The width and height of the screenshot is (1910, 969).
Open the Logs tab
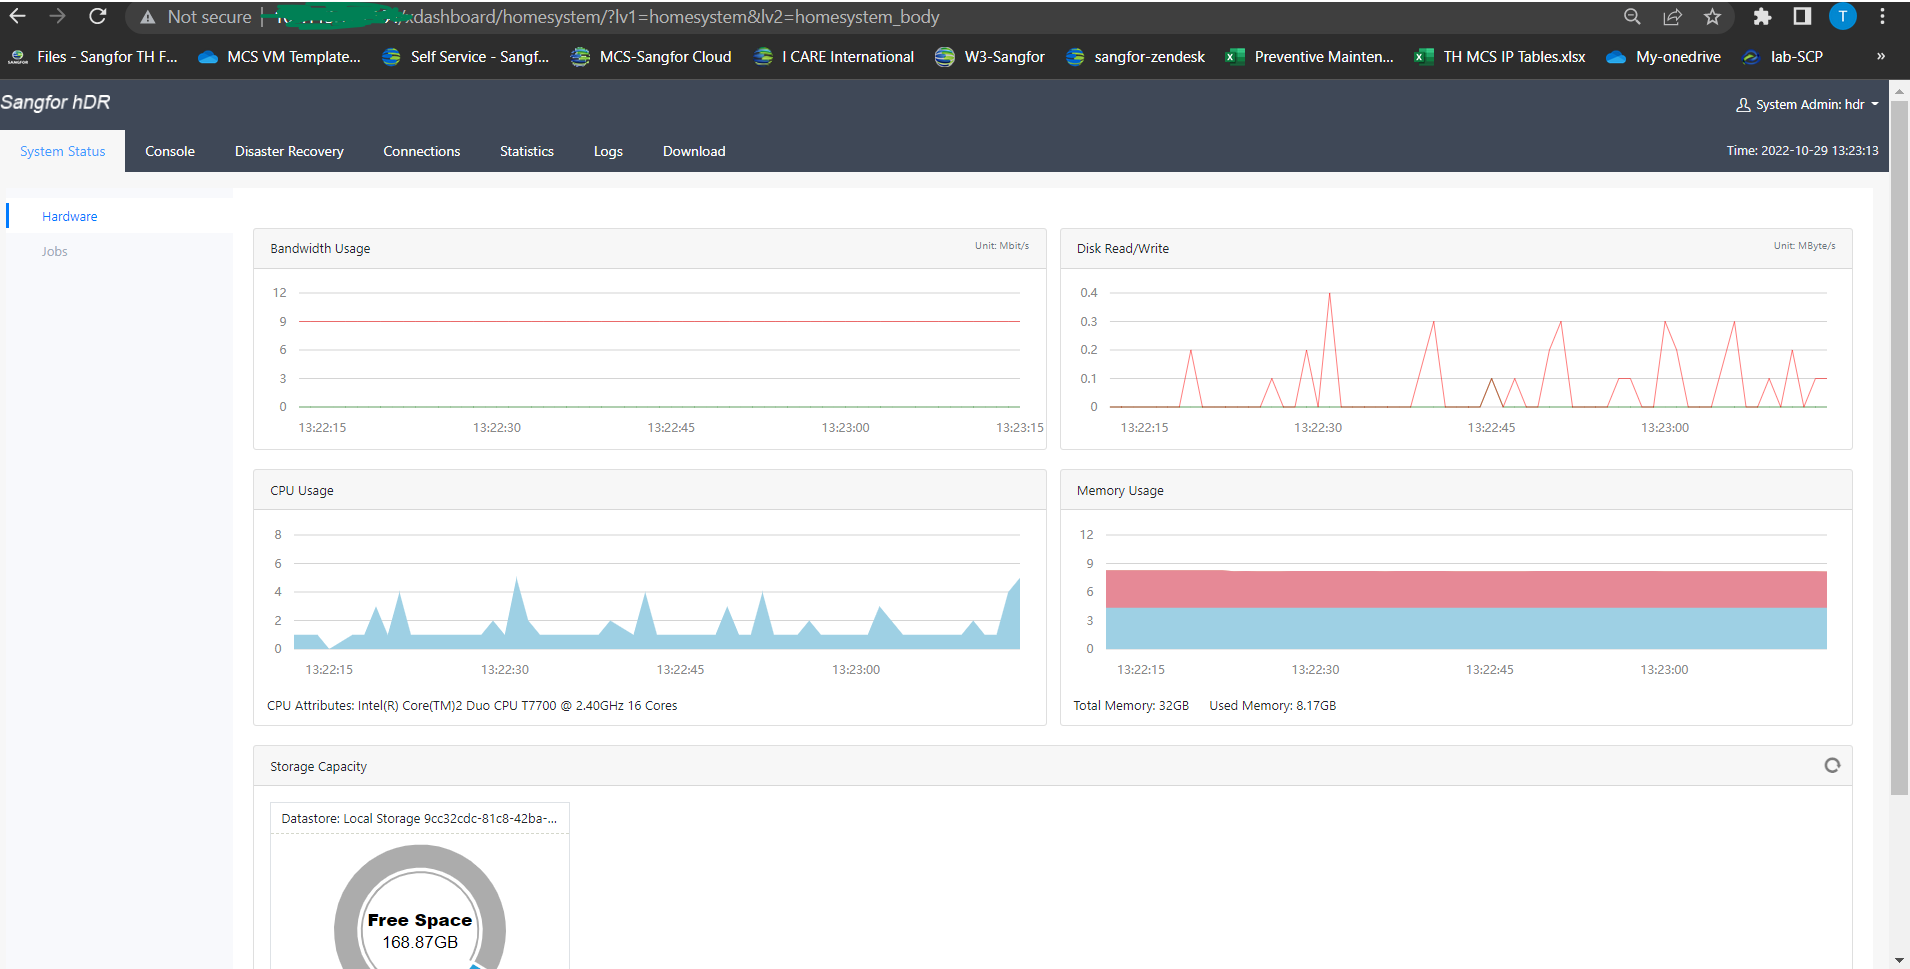coord(608,151)
